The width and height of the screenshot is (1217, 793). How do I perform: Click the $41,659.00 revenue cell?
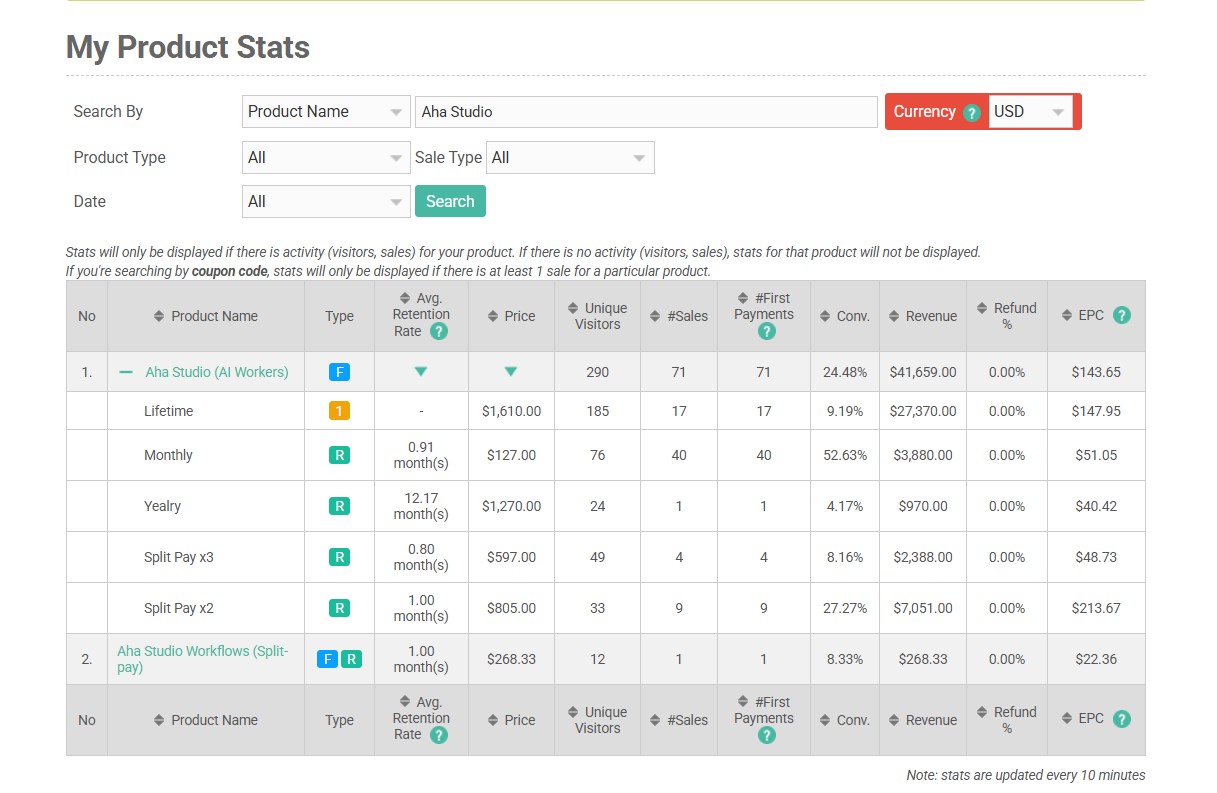[923, 372]
